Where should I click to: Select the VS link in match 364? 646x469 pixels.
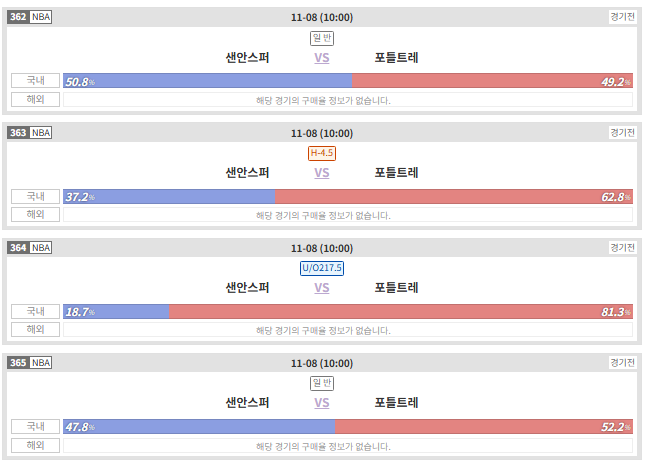coord(322,288)
